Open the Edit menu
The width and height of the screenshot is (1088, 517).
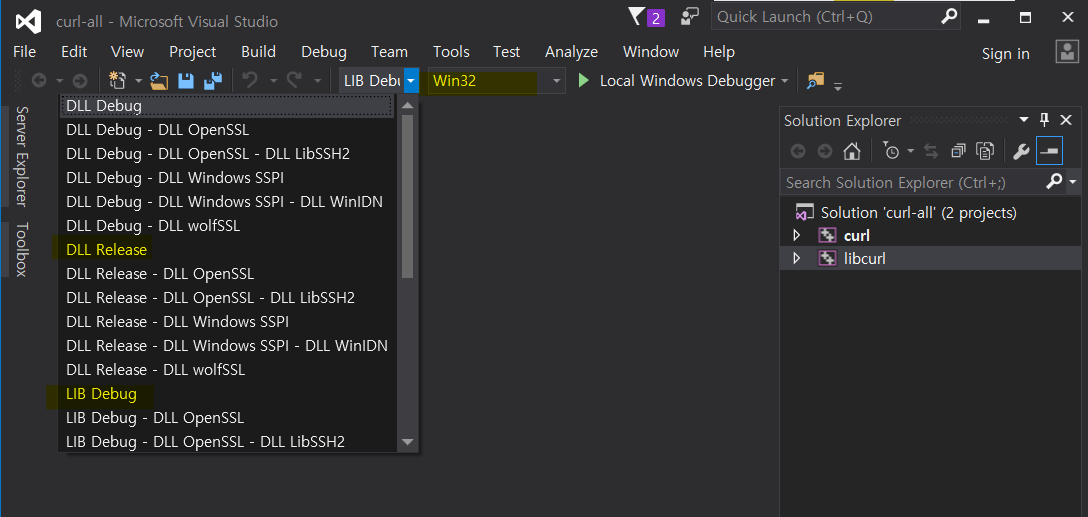tap(74, 52)
